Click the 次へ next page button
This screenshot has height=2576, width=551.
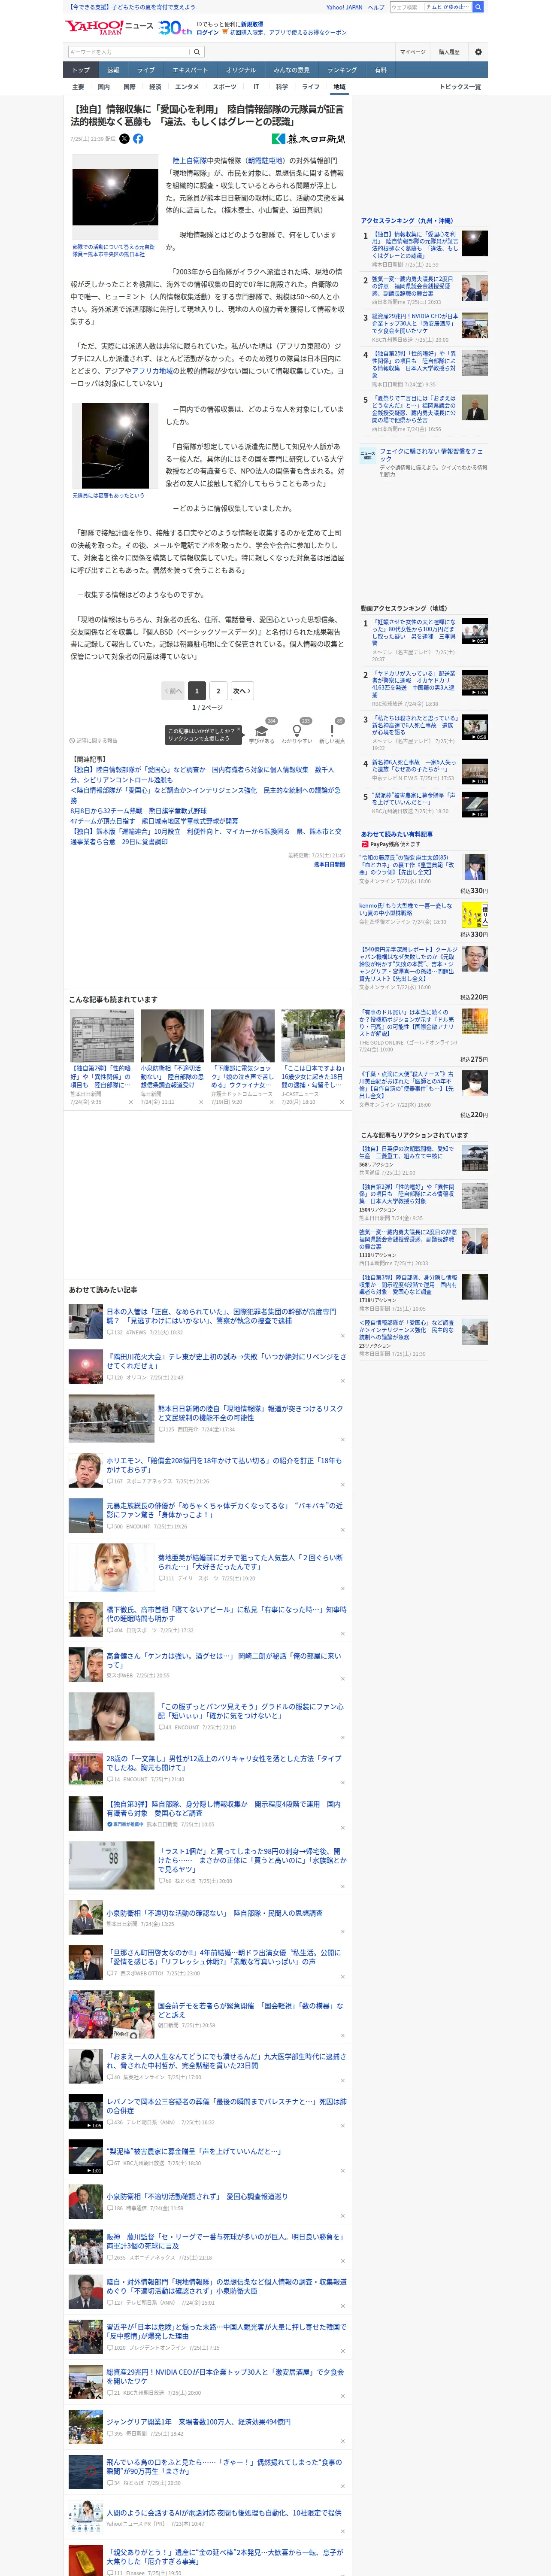click(242, 691)
